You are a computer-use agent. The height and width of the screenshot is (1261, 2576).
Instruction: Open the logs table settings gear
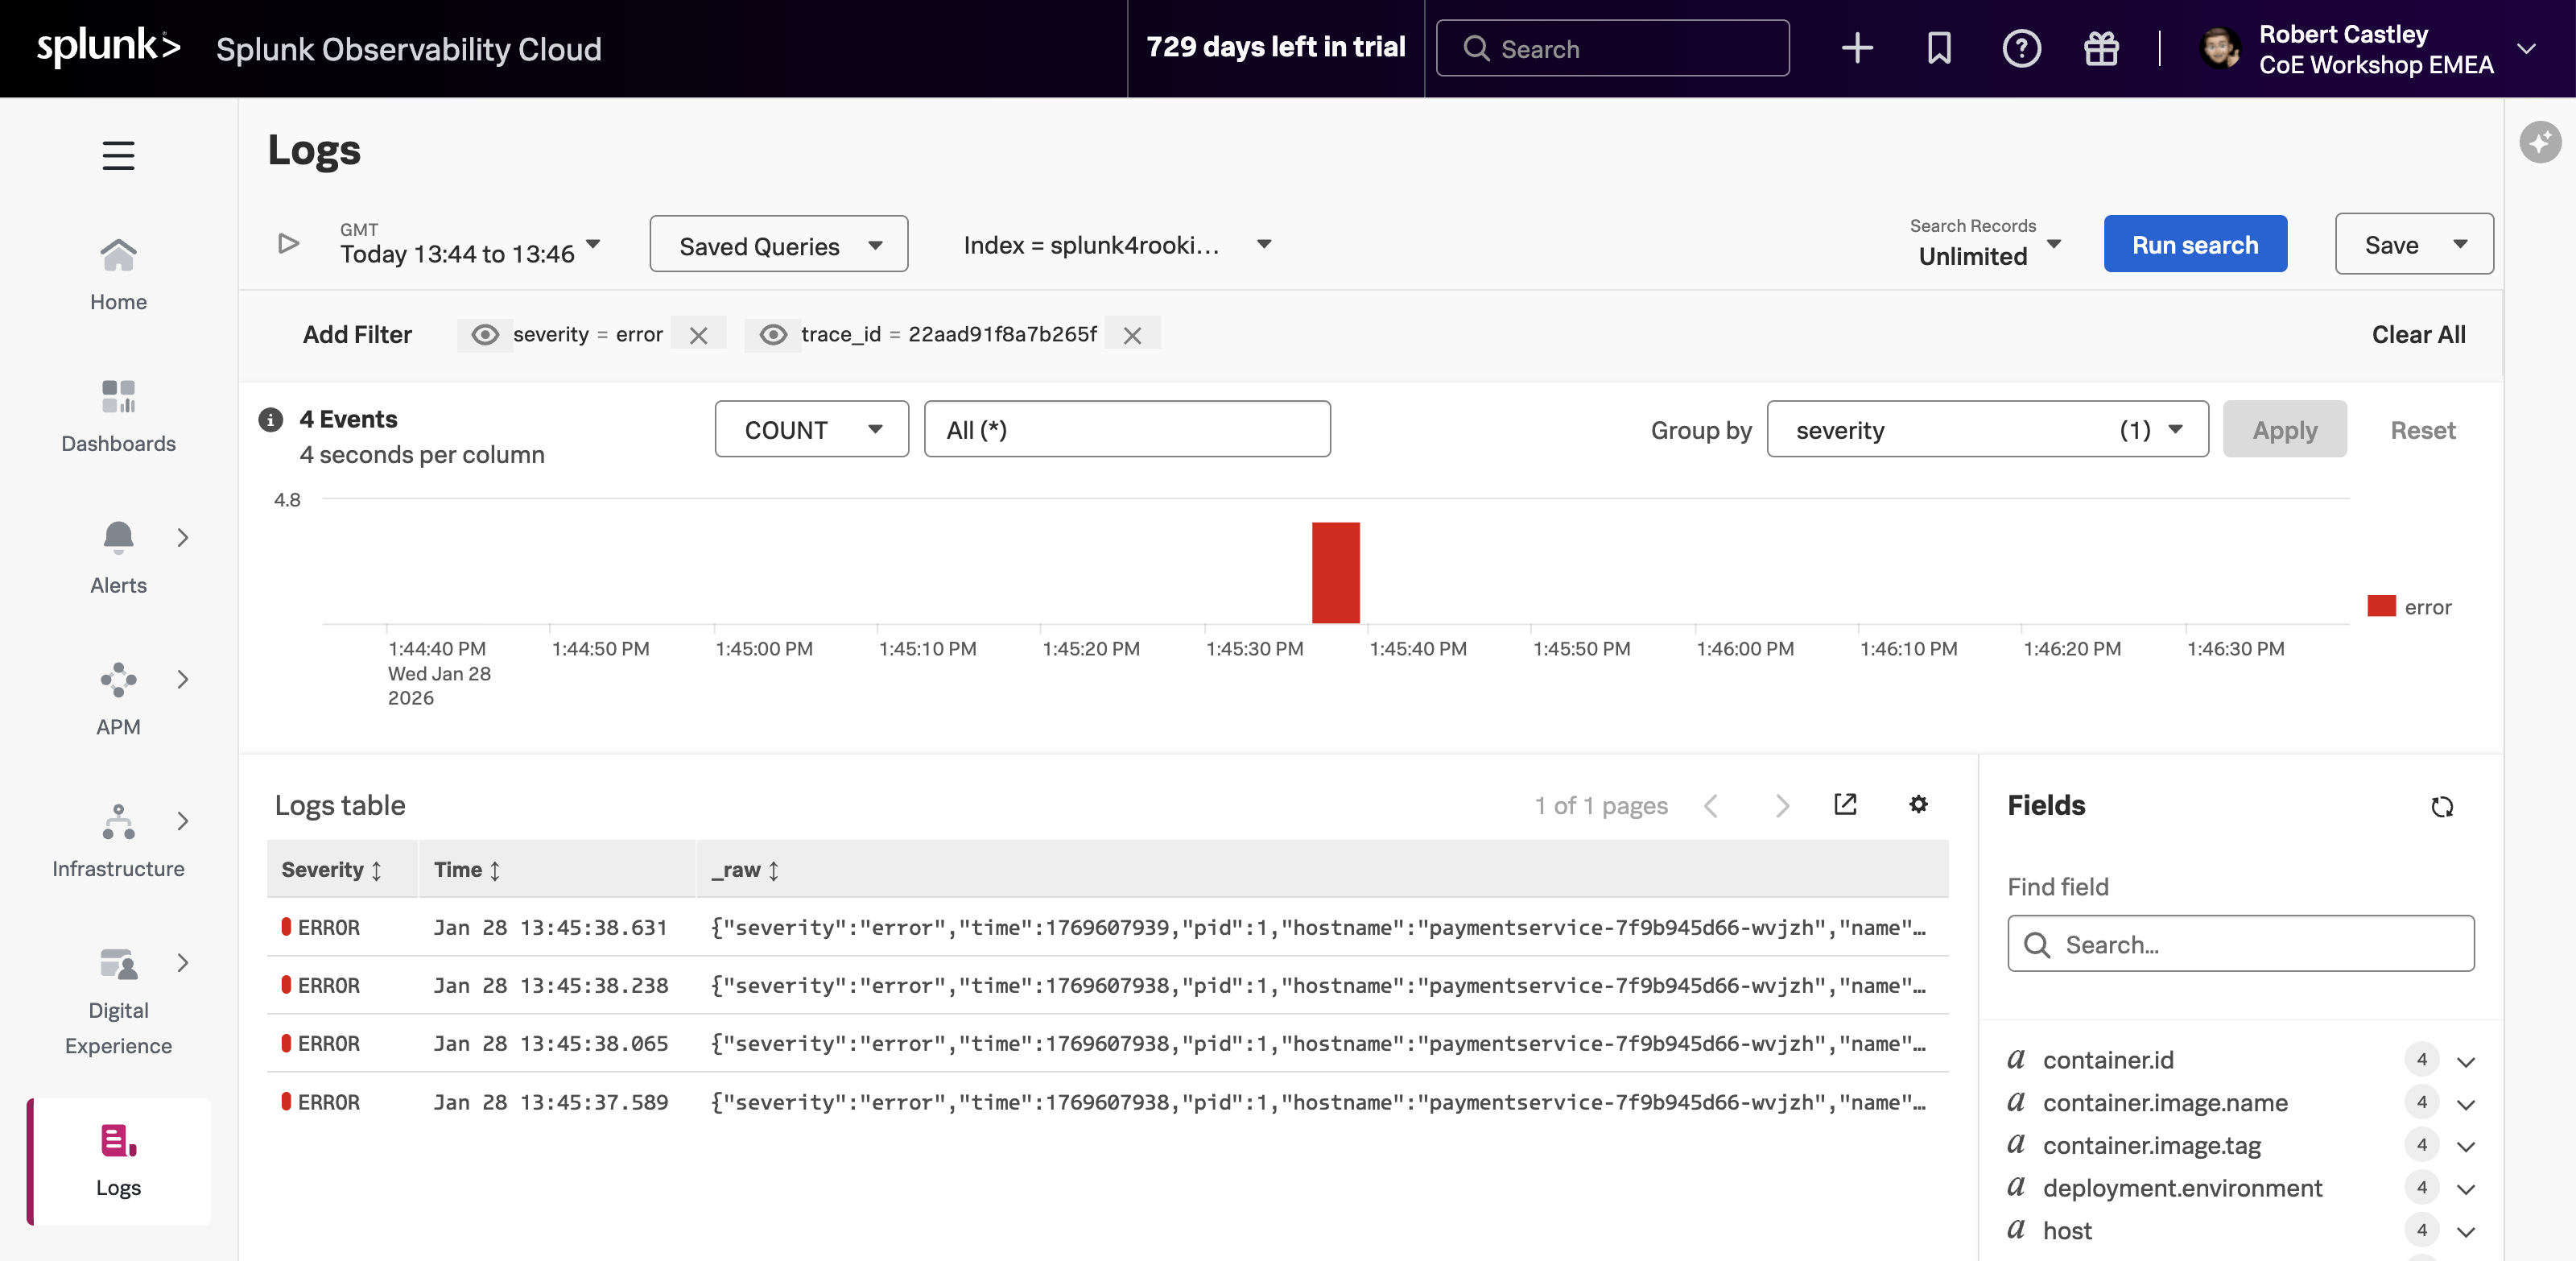1918,805
